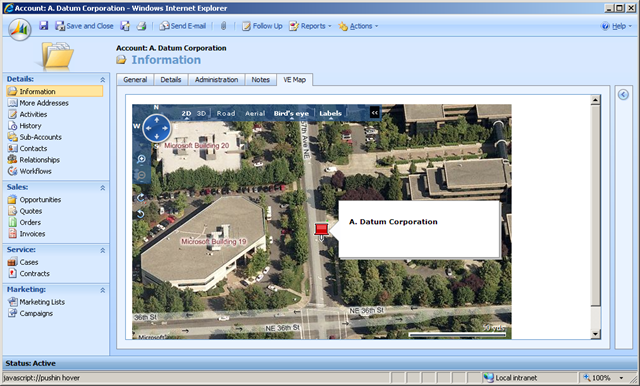640x386 pixels.
Task: Click Send E-mail in the toolbar
Action: [x=182, y=26]
